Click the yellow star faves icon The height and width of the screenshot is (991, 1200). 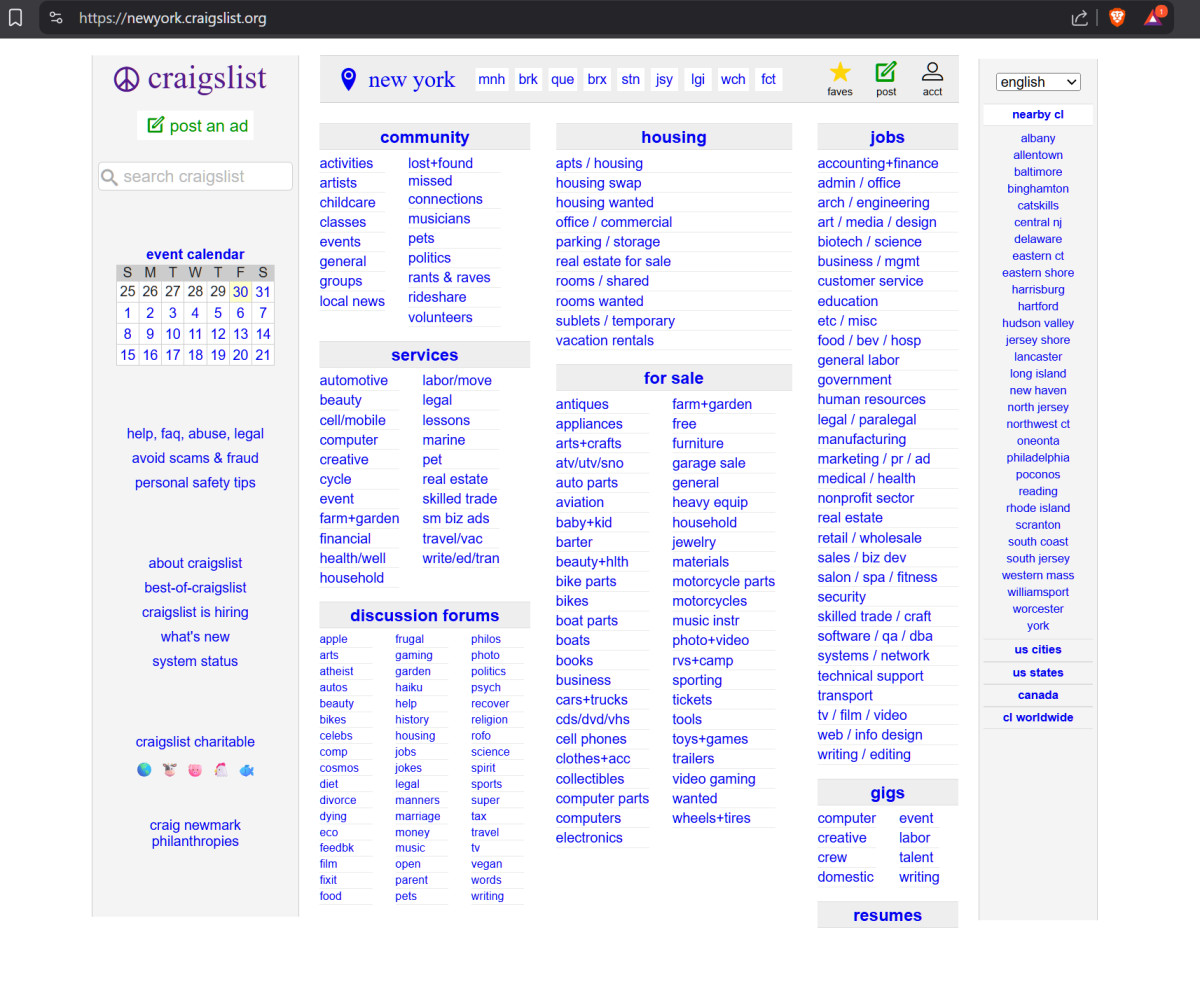click(x=840, y=72)
